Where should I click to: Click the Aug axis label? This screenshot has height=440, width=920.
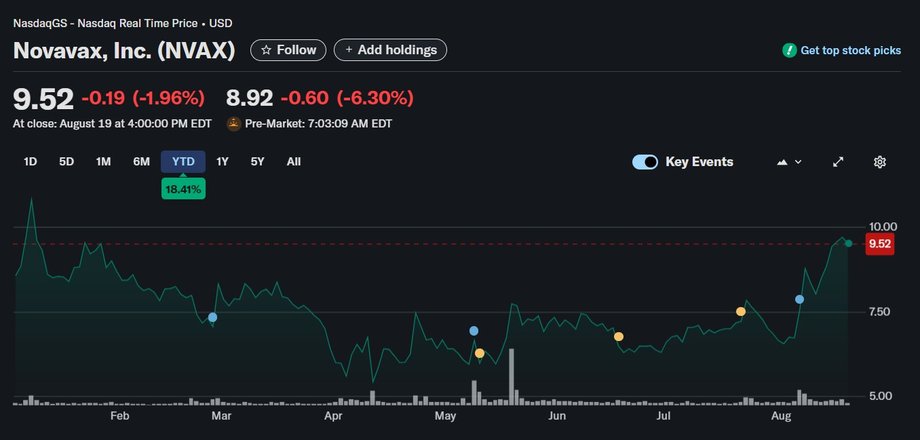pyautogui.click(x=781, y=416)
